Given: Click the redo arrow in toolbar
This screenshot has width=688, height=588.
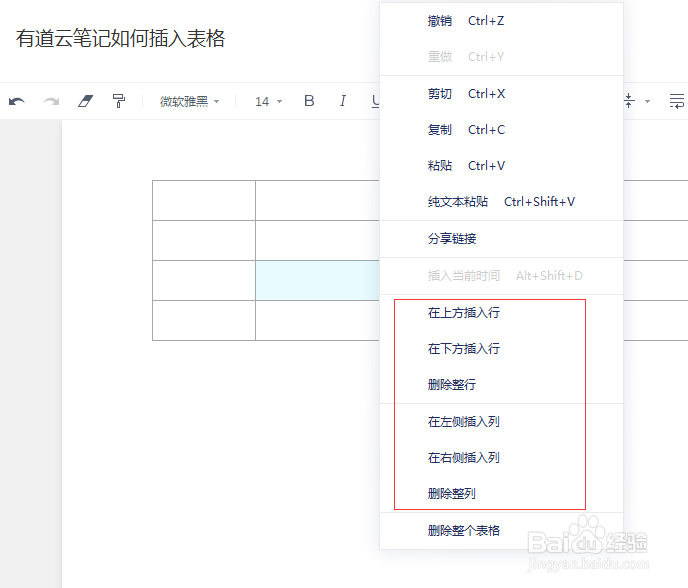Looking at the screenshot, I should tap(51, 101).
